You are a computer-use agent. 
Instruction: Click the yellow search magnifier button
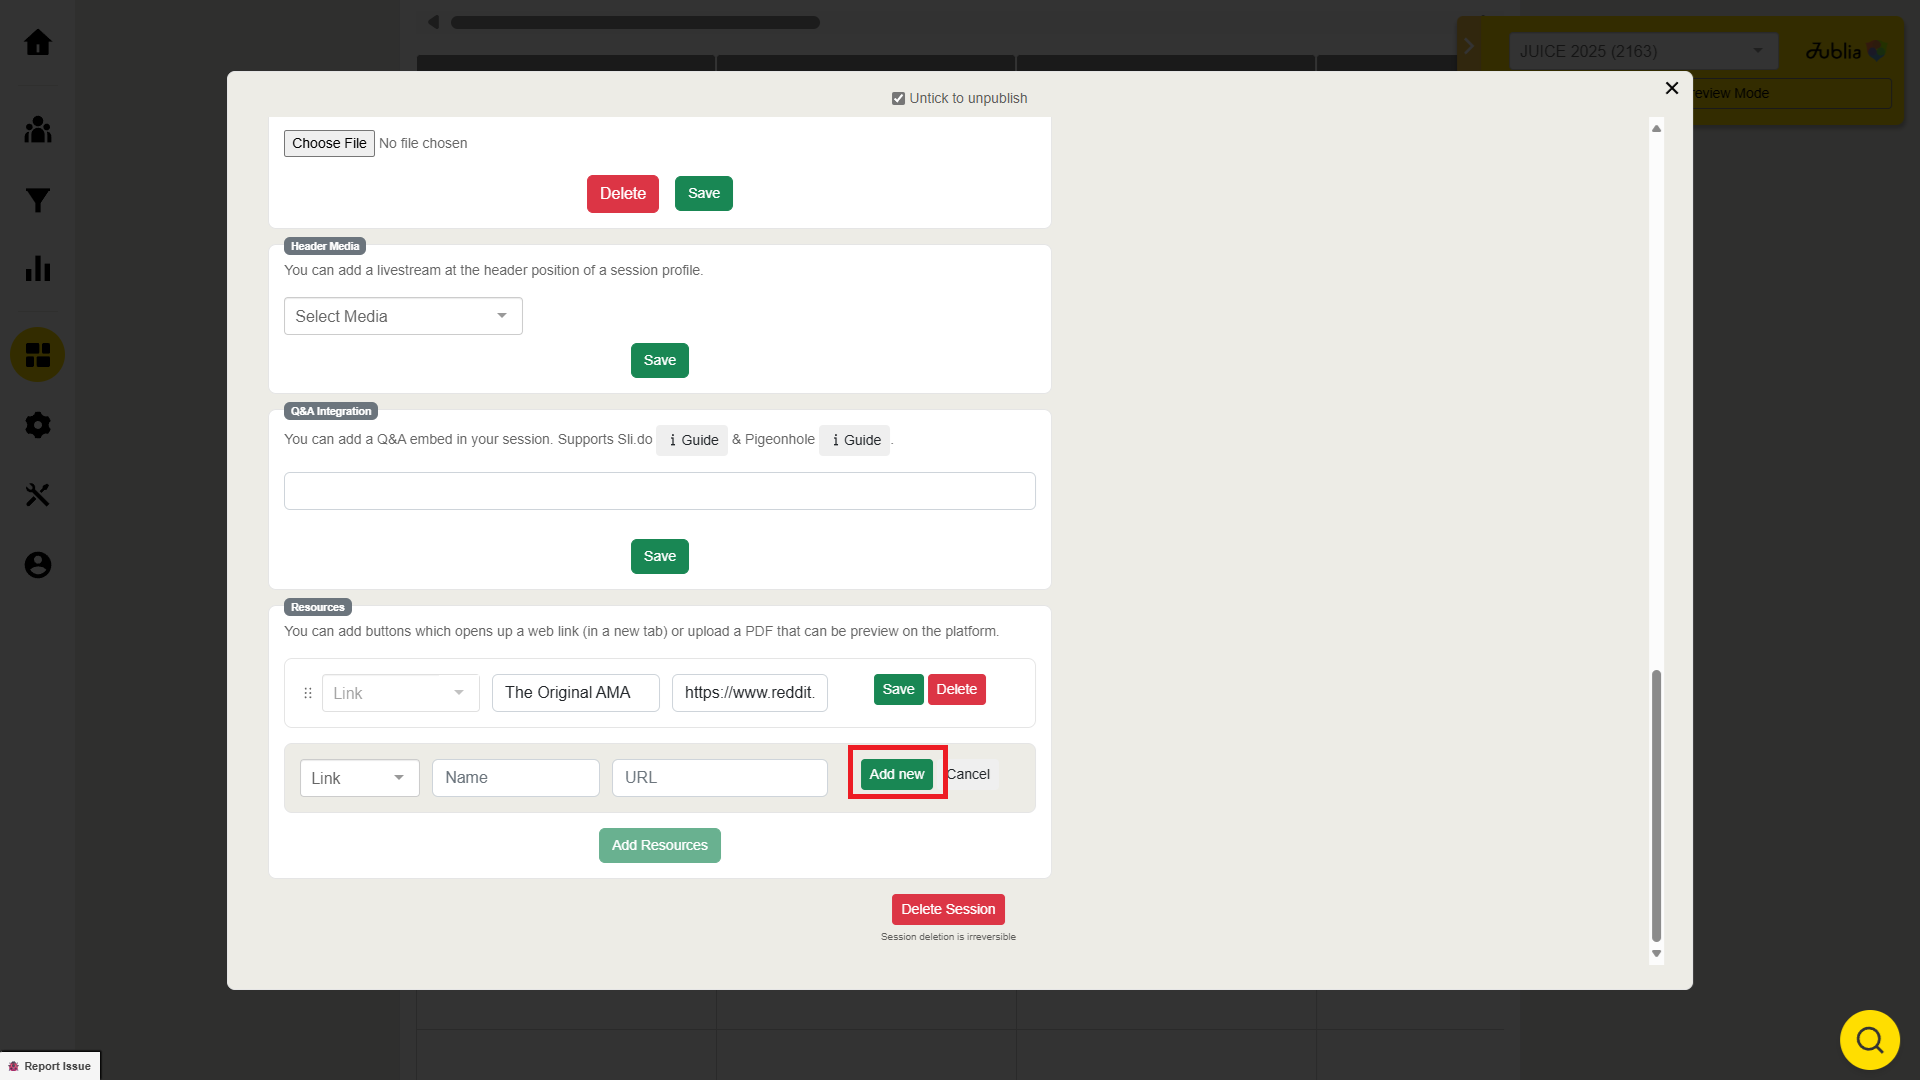coord(1869,1040)
